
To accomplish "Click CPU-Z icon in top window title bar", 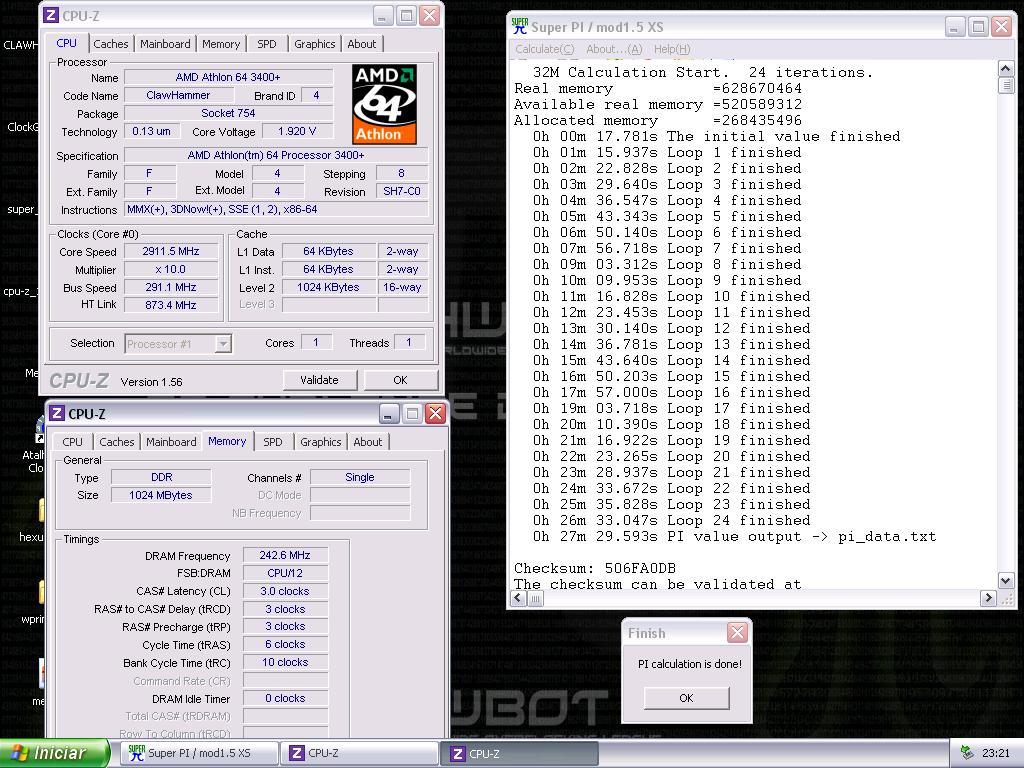I will click(51, 15).
